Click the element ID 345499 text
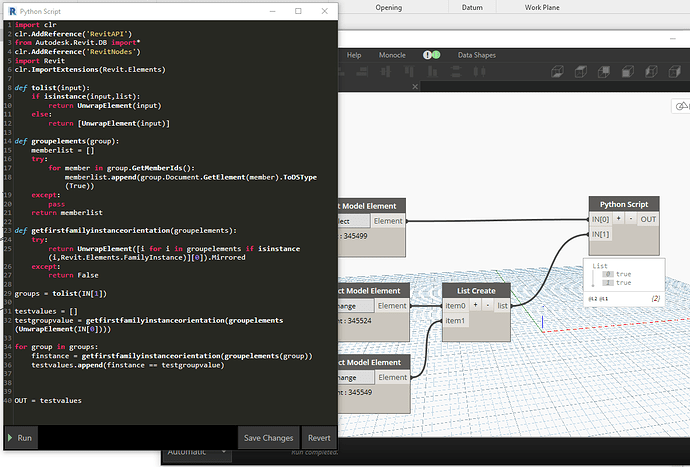 (x=355, y=236)
